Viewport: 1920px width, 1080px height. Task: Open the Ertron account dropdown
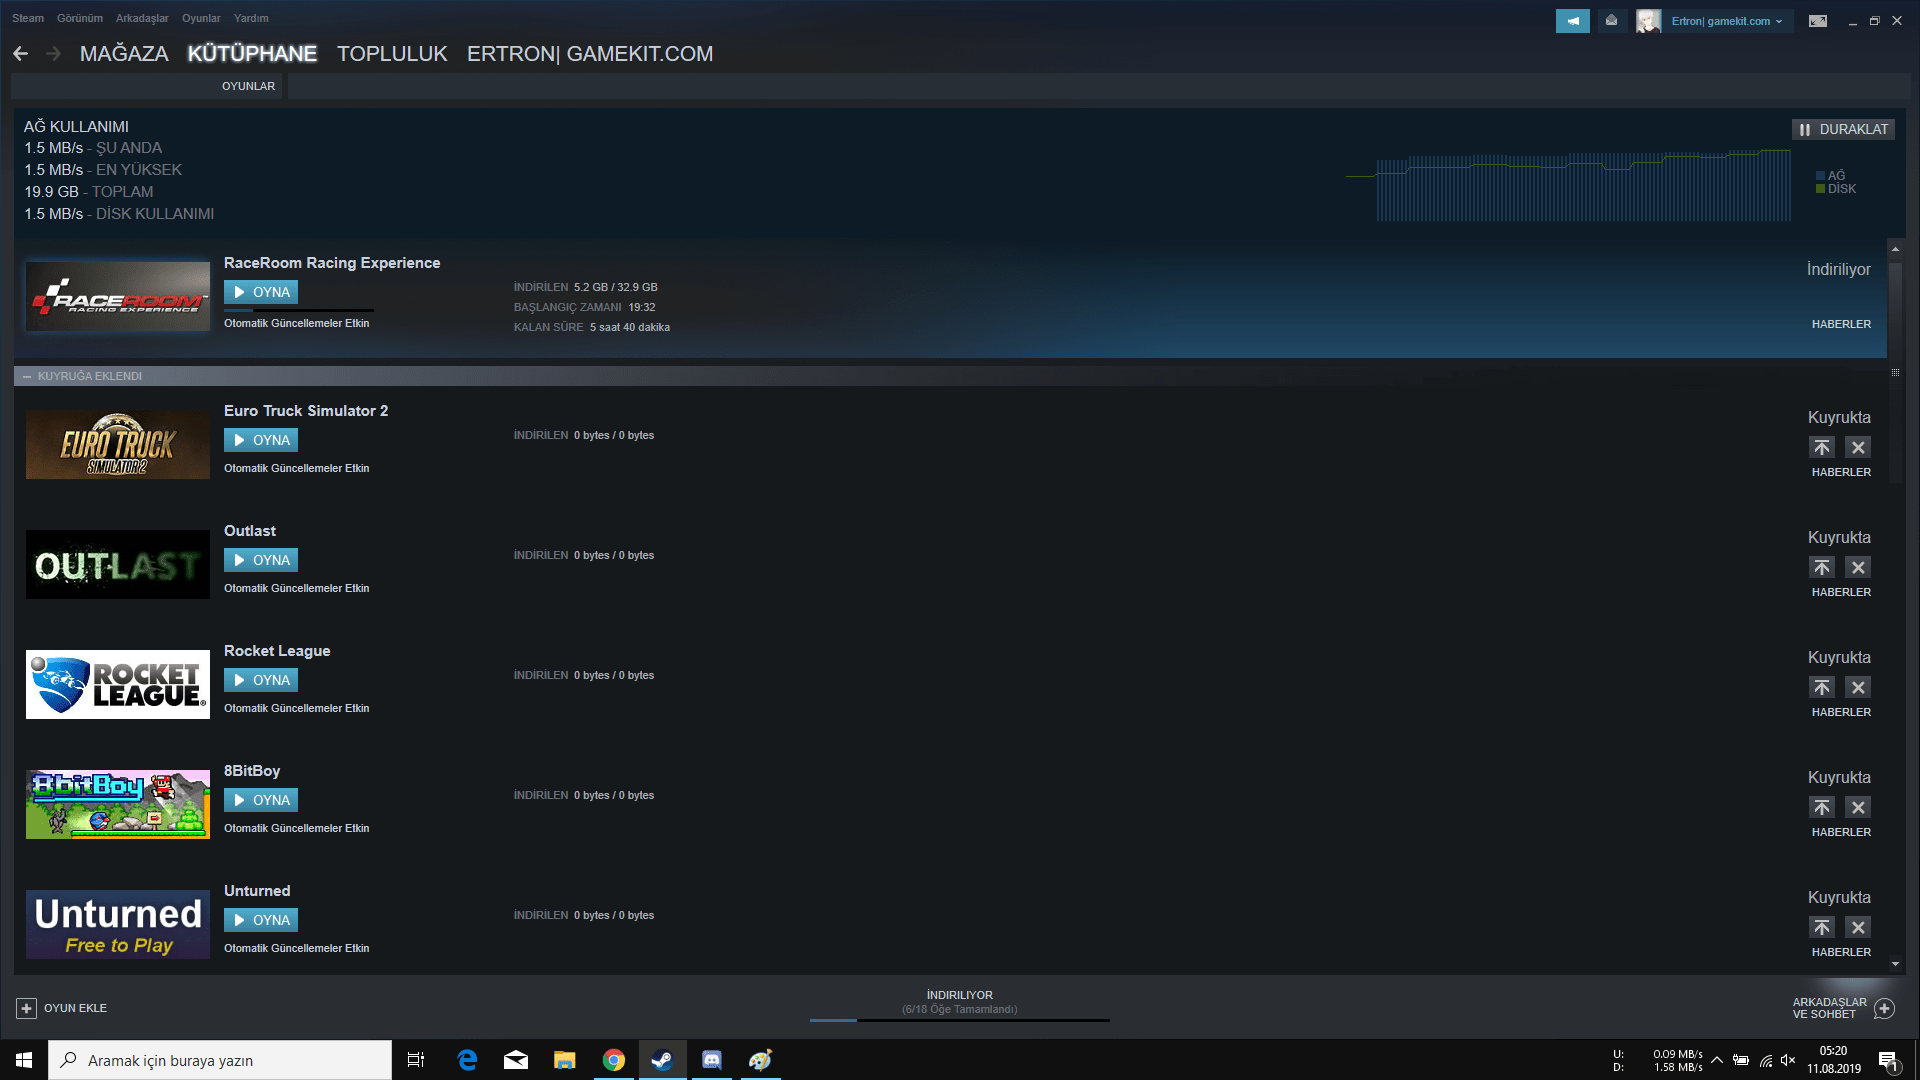coord(1726,21)
